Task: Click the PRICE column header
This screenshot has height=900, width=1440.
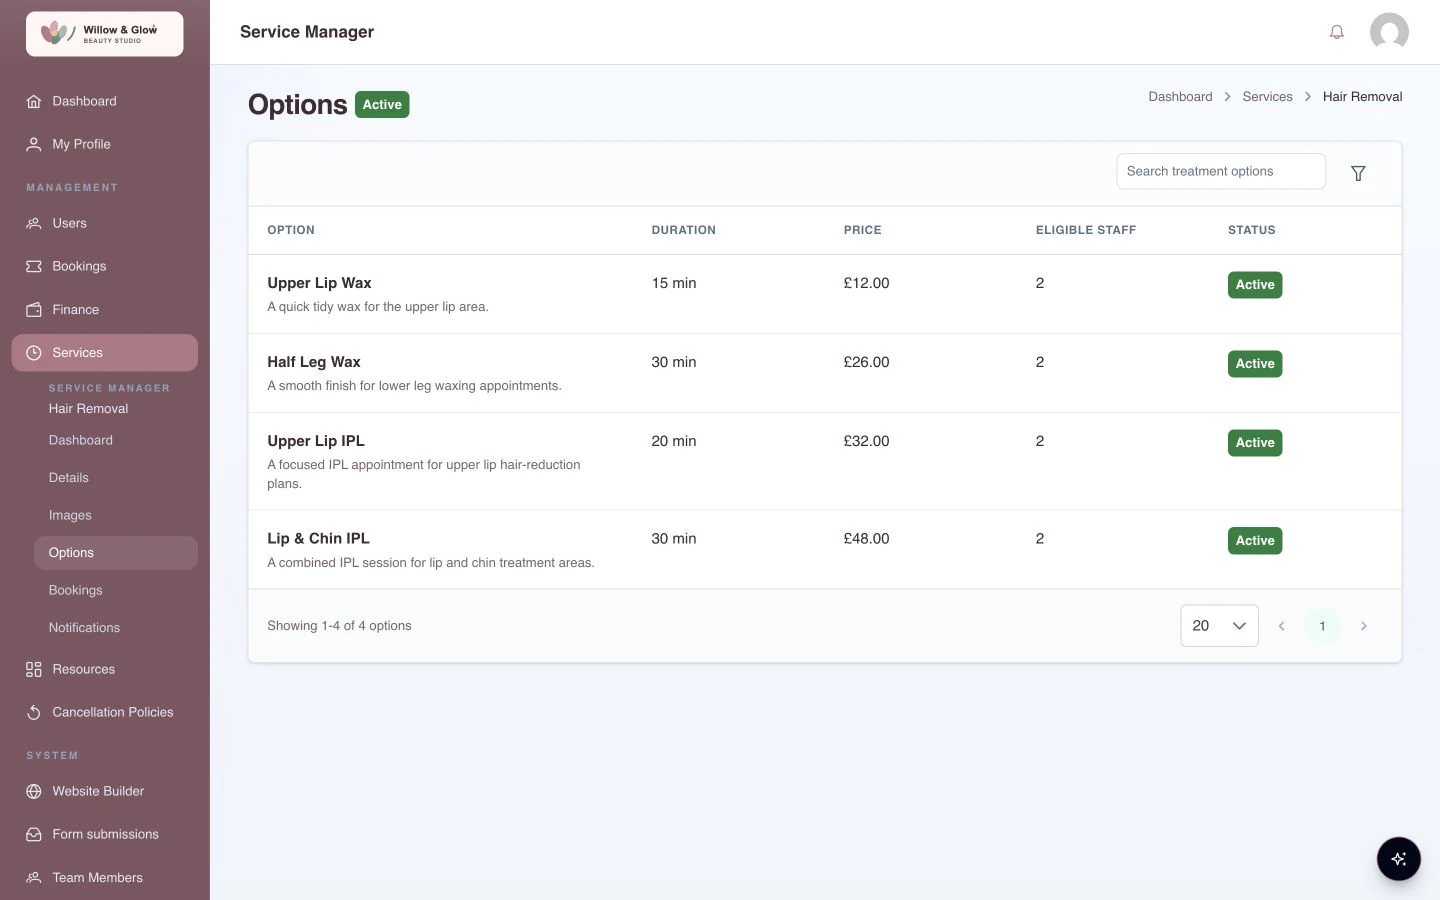Action: click(x=863, y=230)
